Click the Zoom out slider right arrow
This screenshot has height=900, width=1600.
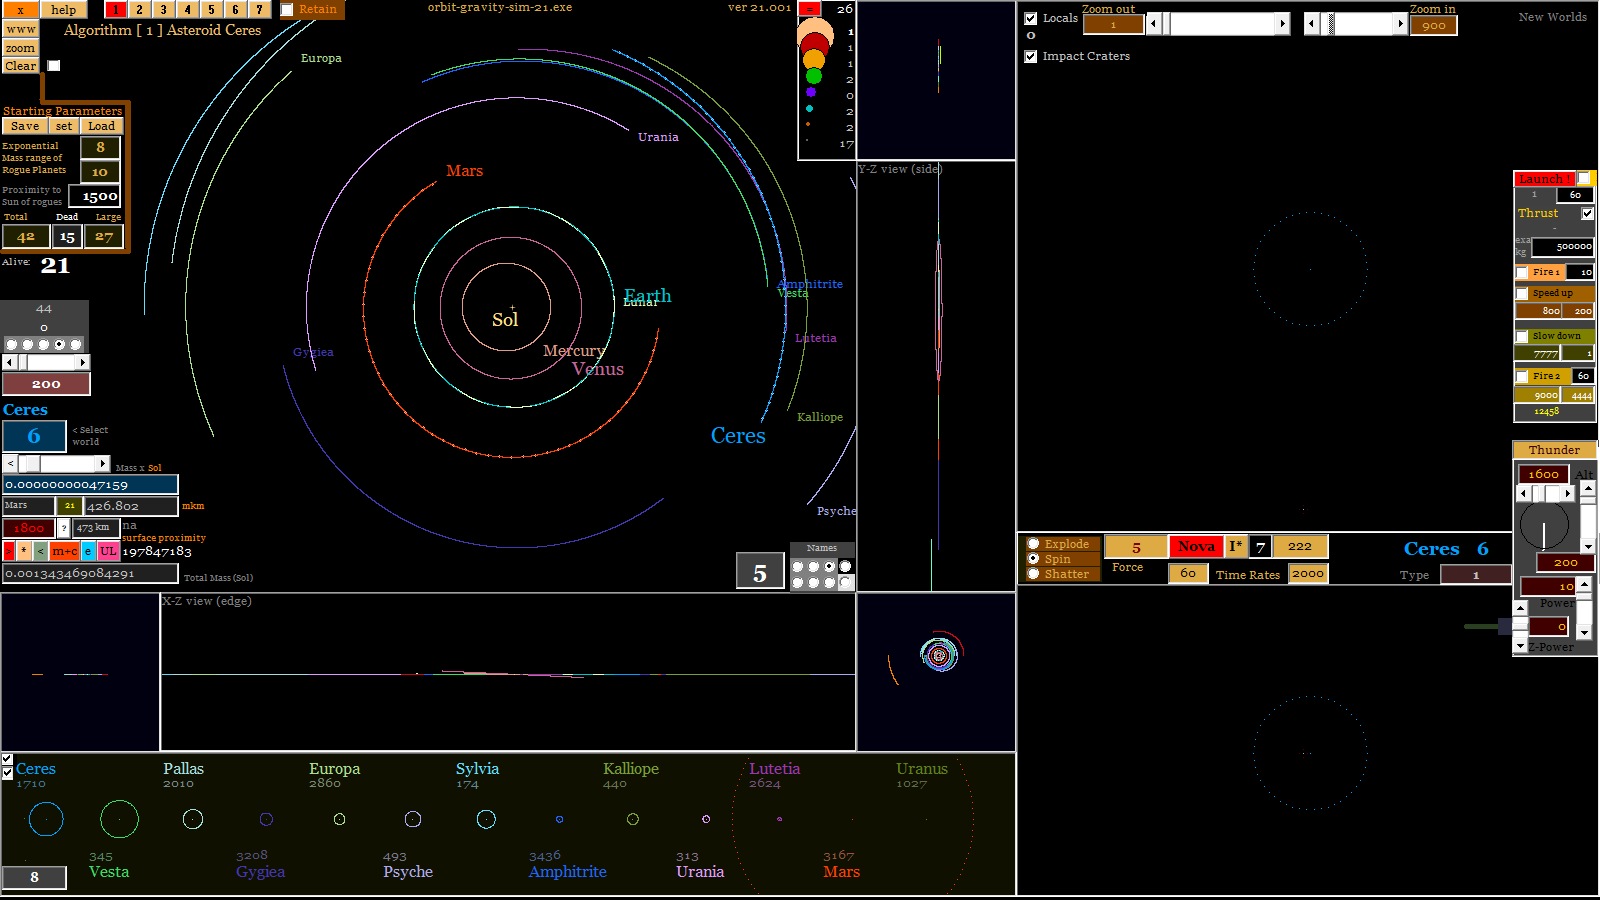click(1282, 23)
